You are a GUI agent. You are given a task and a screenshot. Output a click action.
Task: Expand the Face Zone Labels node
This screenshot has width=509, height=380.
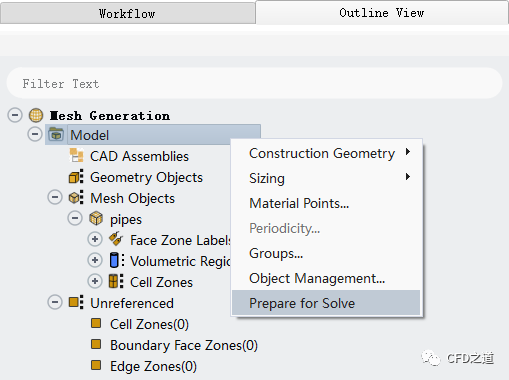coord(95,239)
